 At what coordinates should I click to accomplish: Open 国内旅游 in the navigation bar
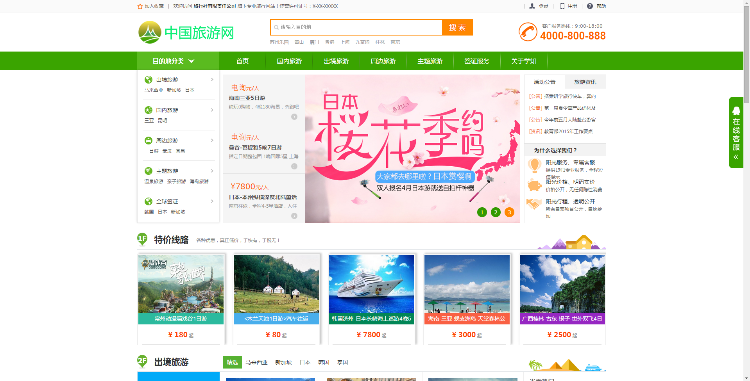point(289,61)
